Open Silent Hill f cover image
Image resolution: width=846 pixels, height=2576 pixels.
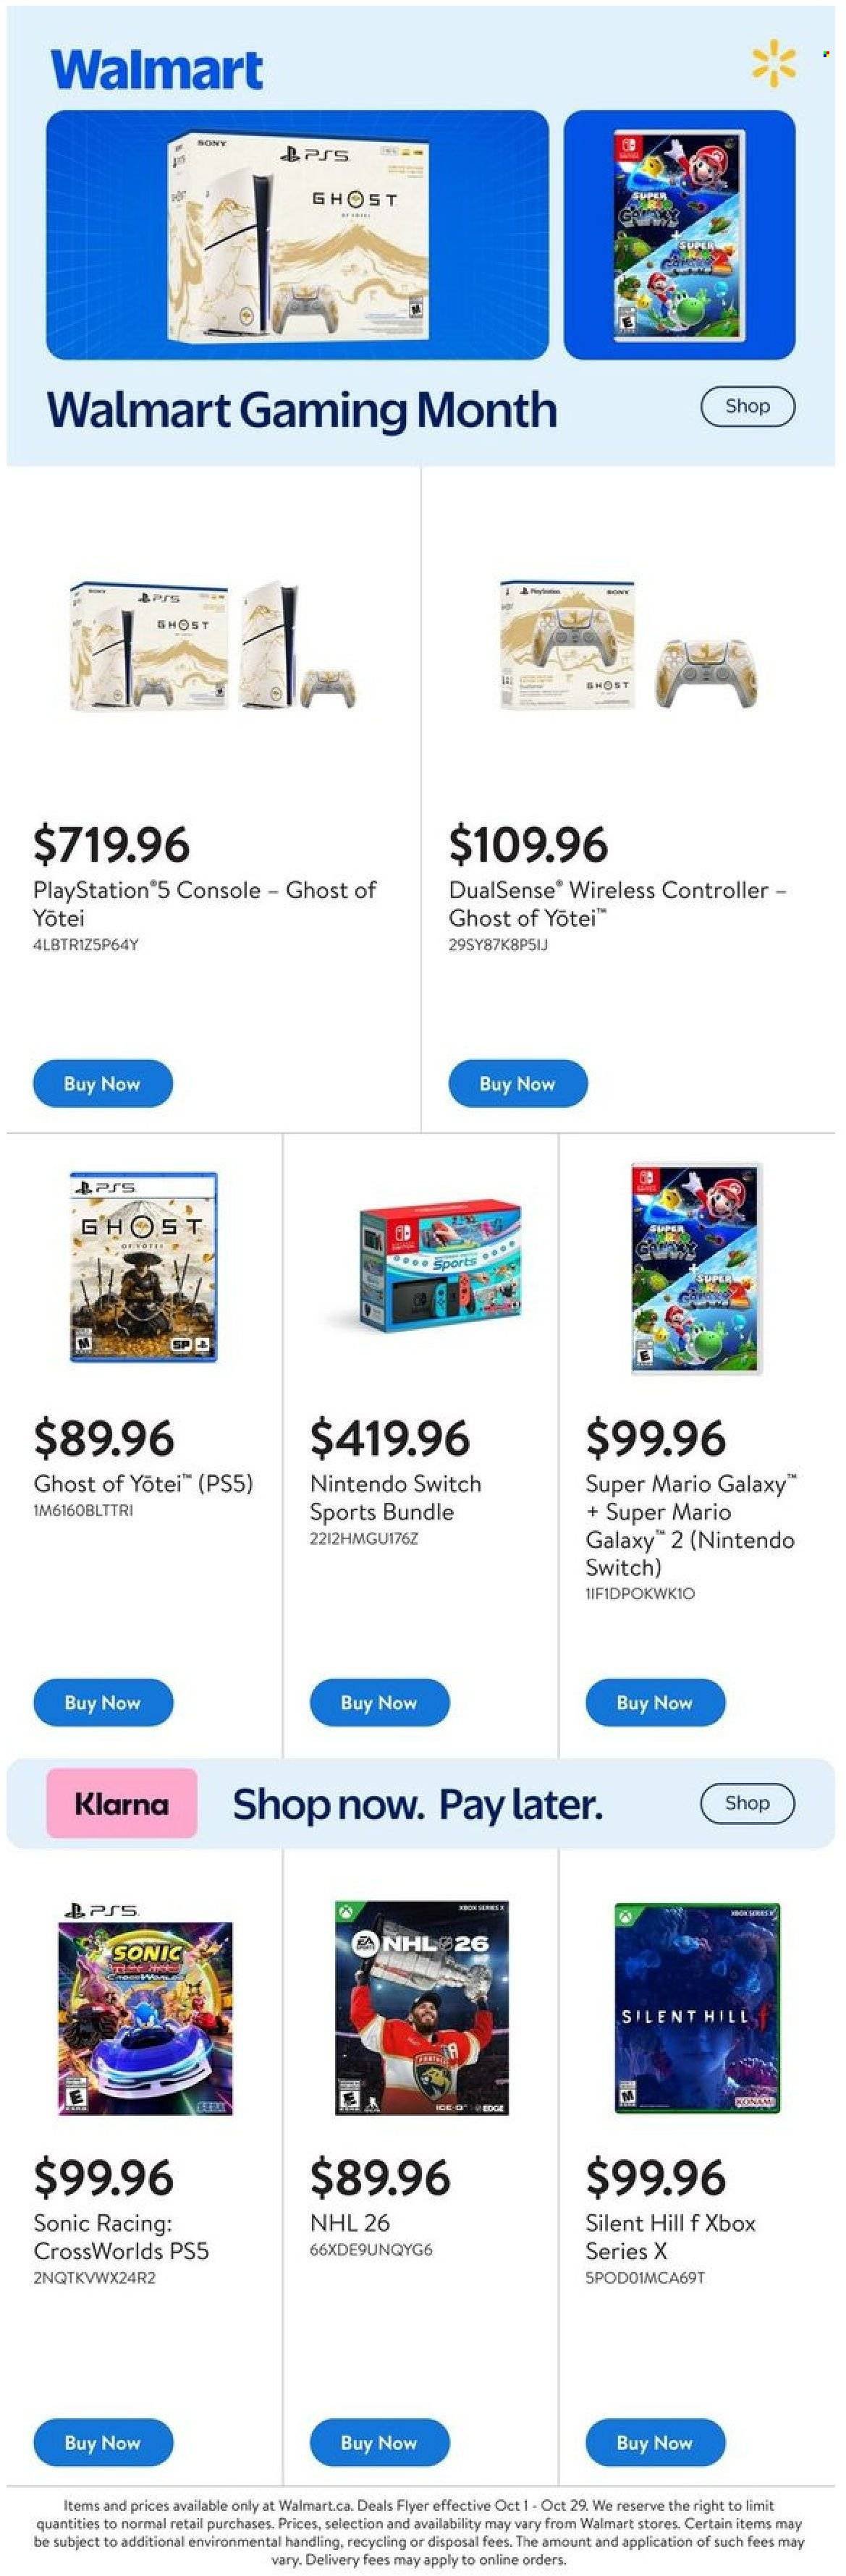696,2008
